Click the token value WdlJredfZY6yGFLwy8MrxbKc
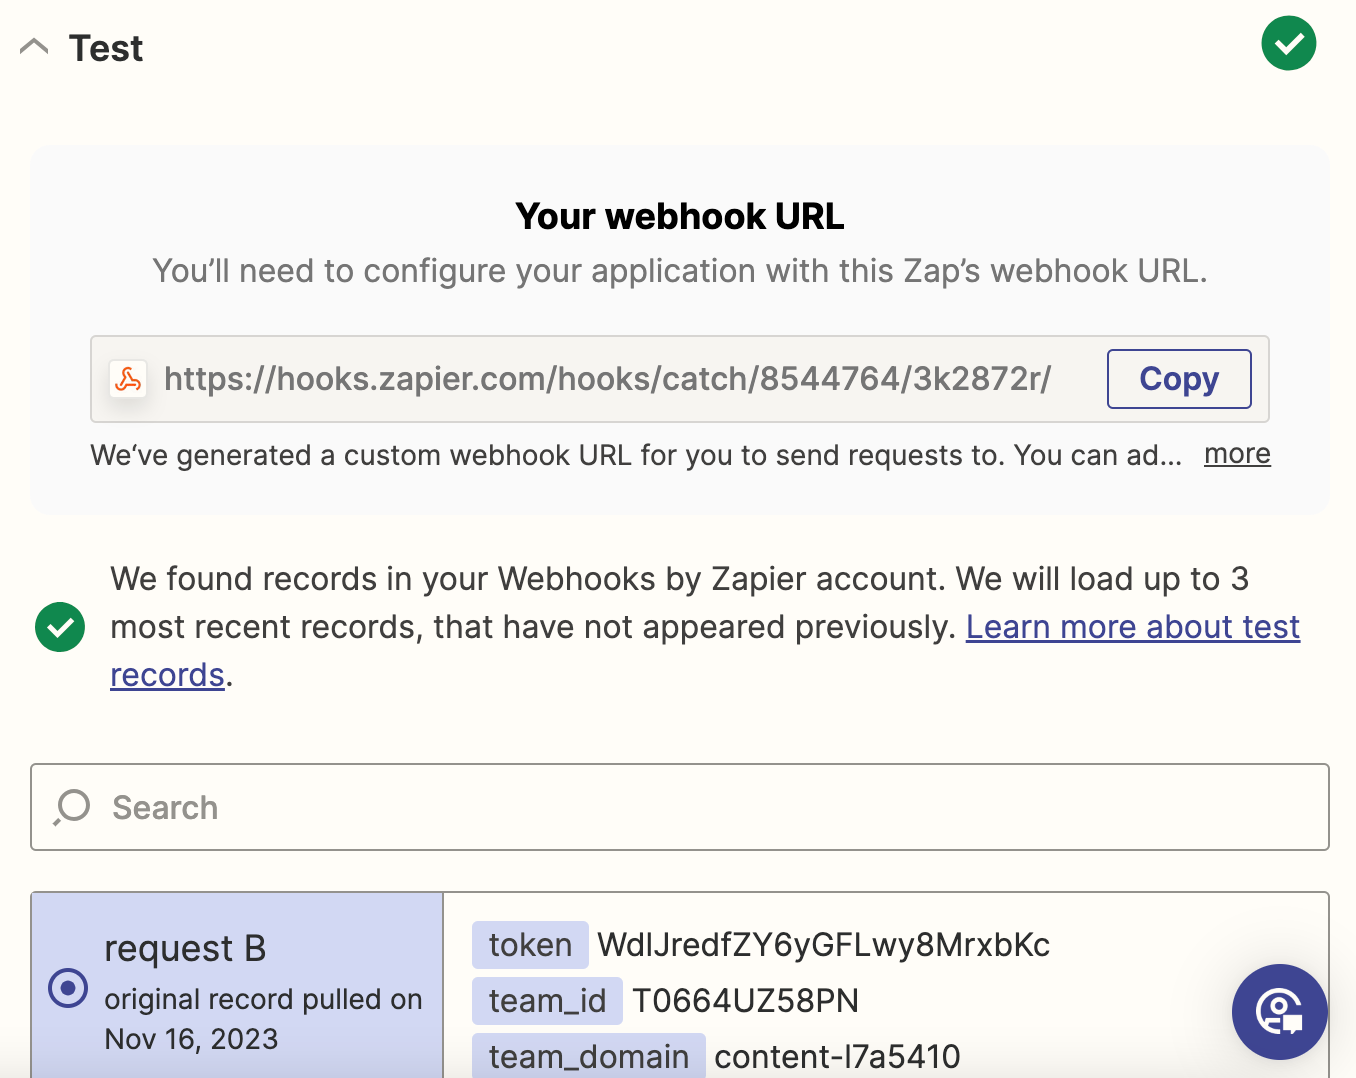Image resolution: width=1356 pixels, height=1078 pixels. point(824,945)
